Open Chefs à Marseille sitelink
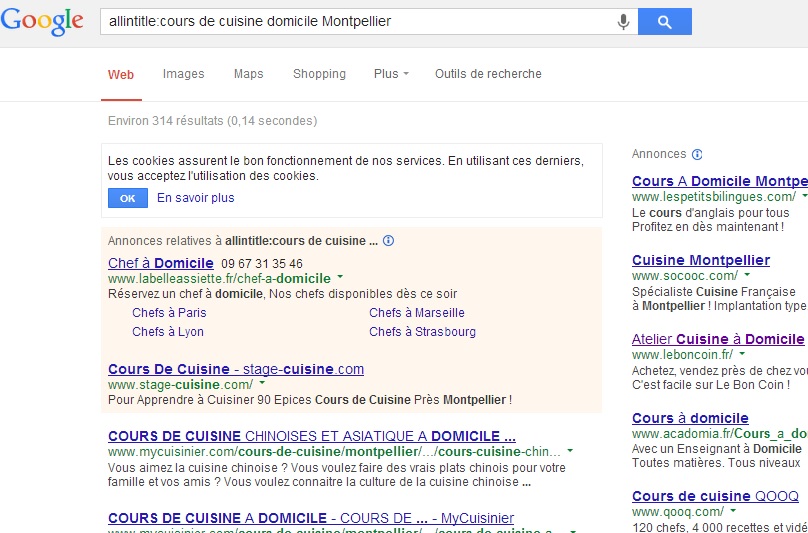808x533 pixels. click(417, 313)
